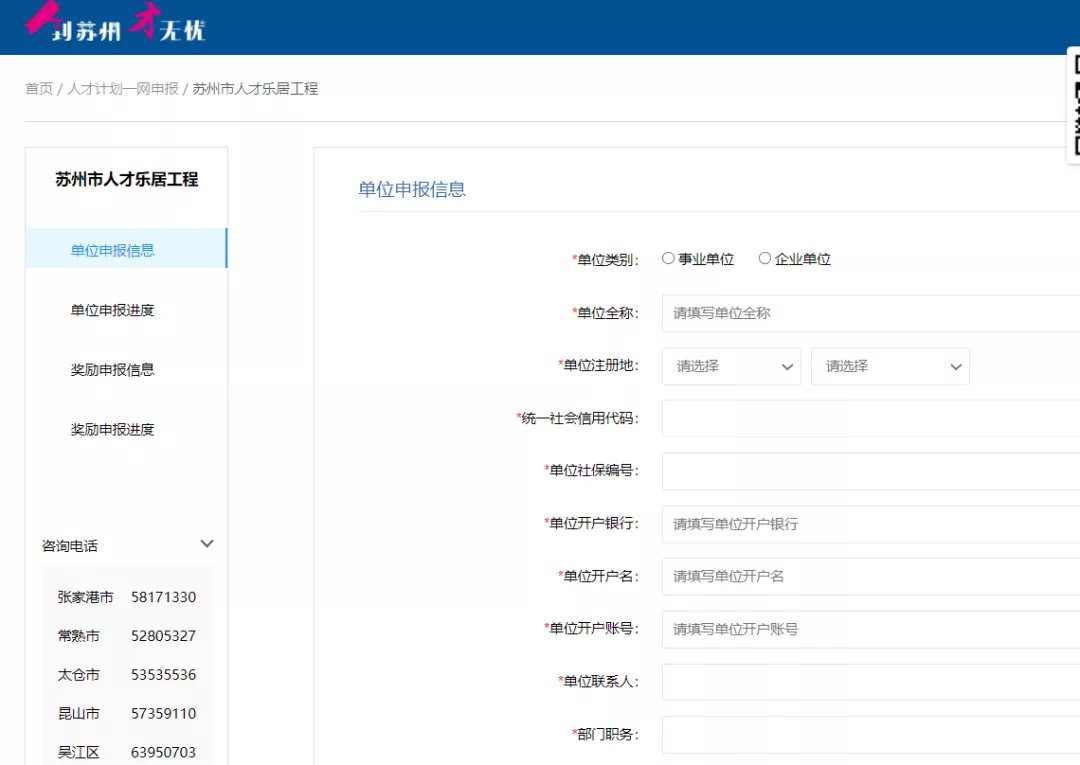Switch to 单位申报进度 in sidebar
The width and height of the screenshot is (1080, 765).
(x=113, y=310)
